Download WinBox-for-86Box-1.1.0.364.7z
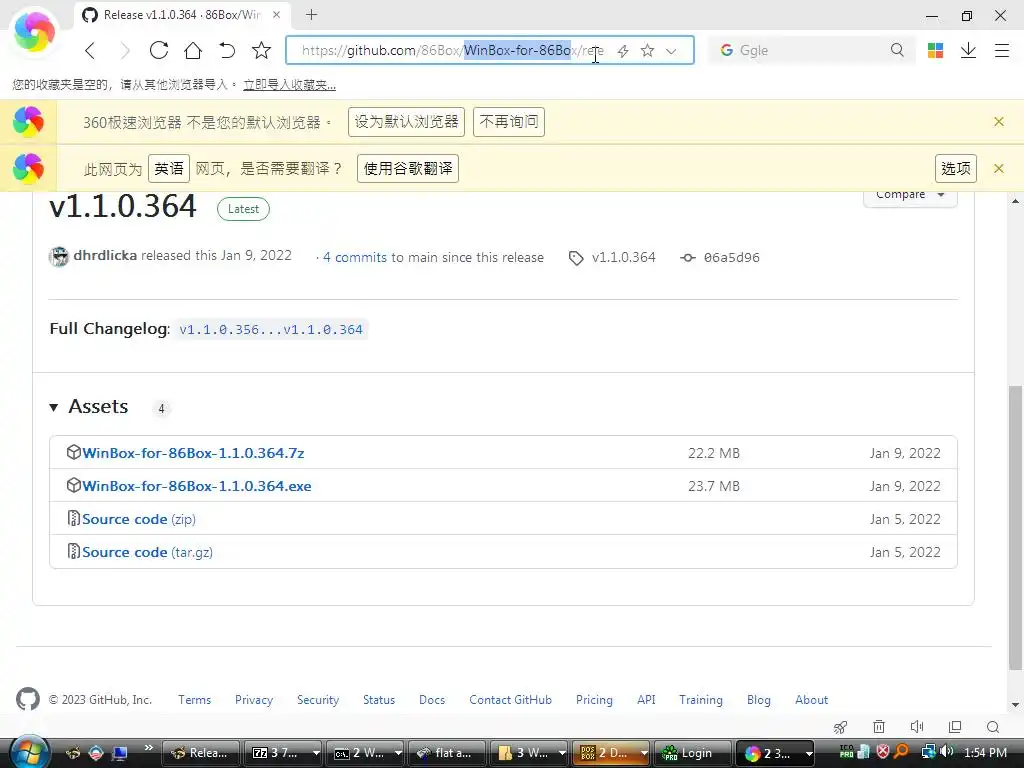The image size is (1024, 768). [x=193, y=453]
